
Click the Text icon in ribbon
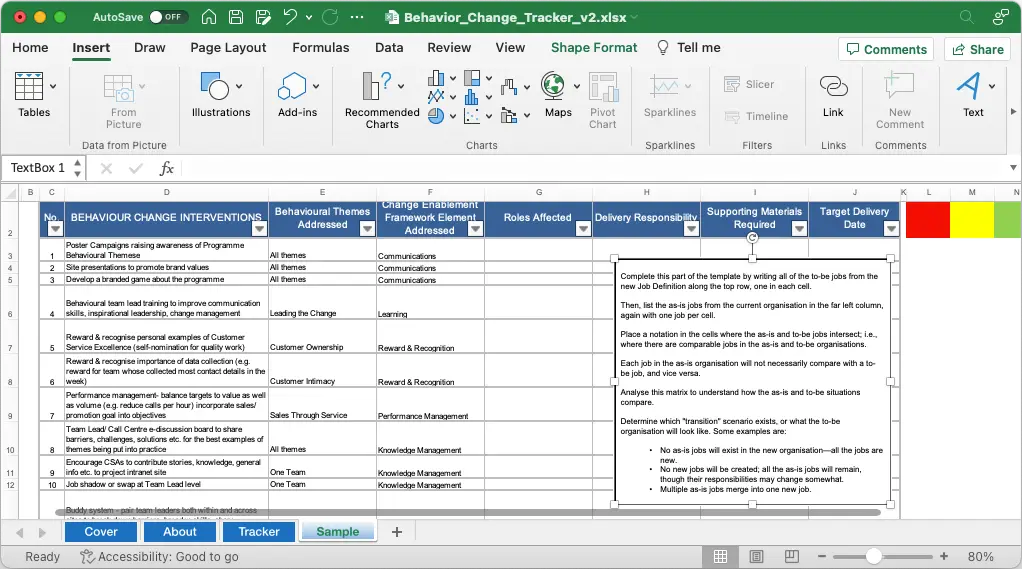[x=968, y=85]
